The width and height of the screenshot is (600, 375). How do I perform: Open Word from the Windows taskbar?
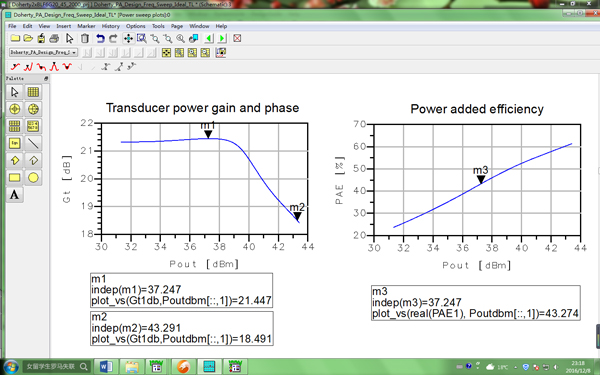coord(106,367)
